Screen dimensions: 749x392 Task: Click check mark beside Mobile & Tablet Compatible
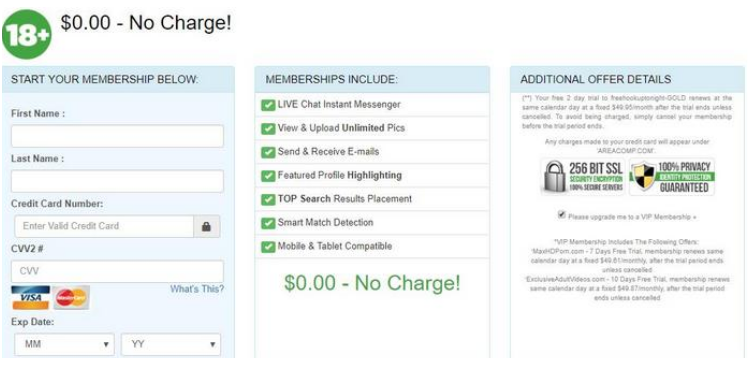[268, 246]
